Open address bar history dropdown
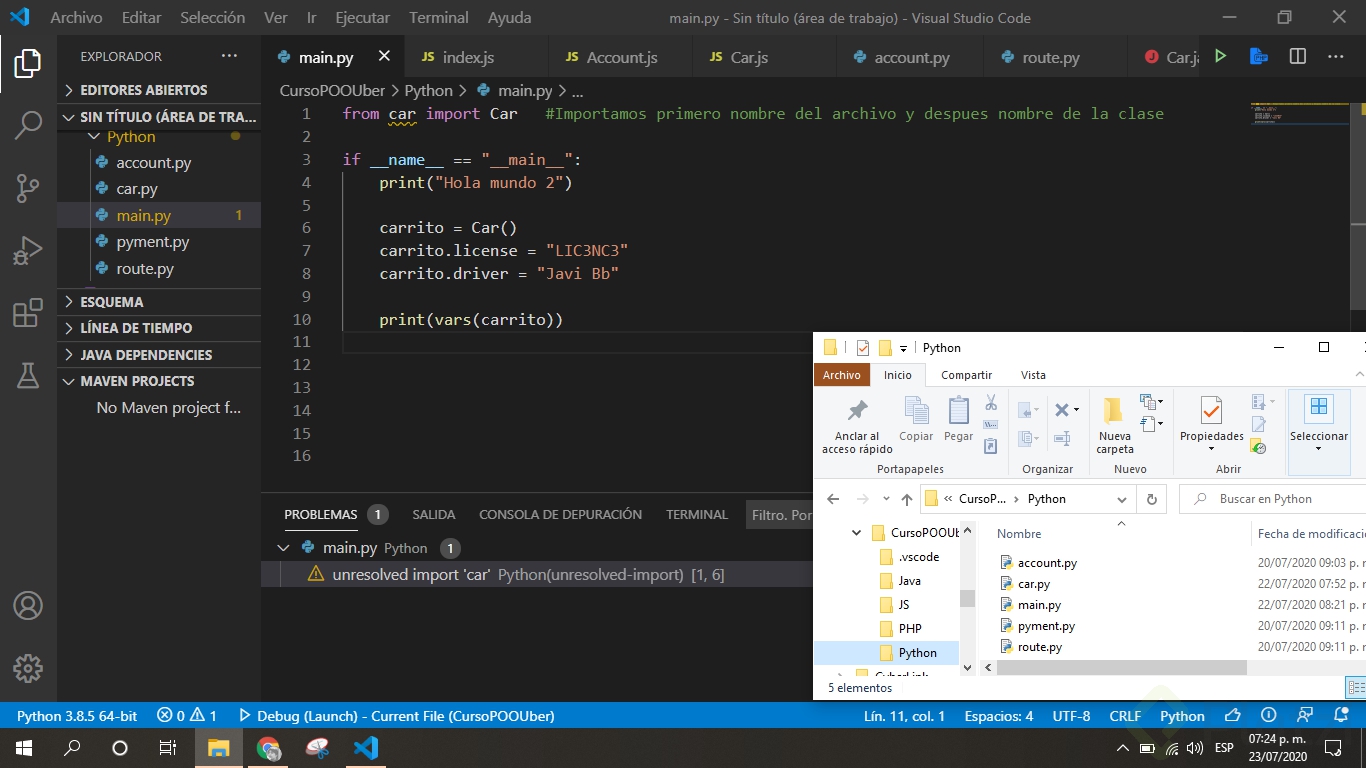The image size is (1366, 768). (x=1121, y=499)
